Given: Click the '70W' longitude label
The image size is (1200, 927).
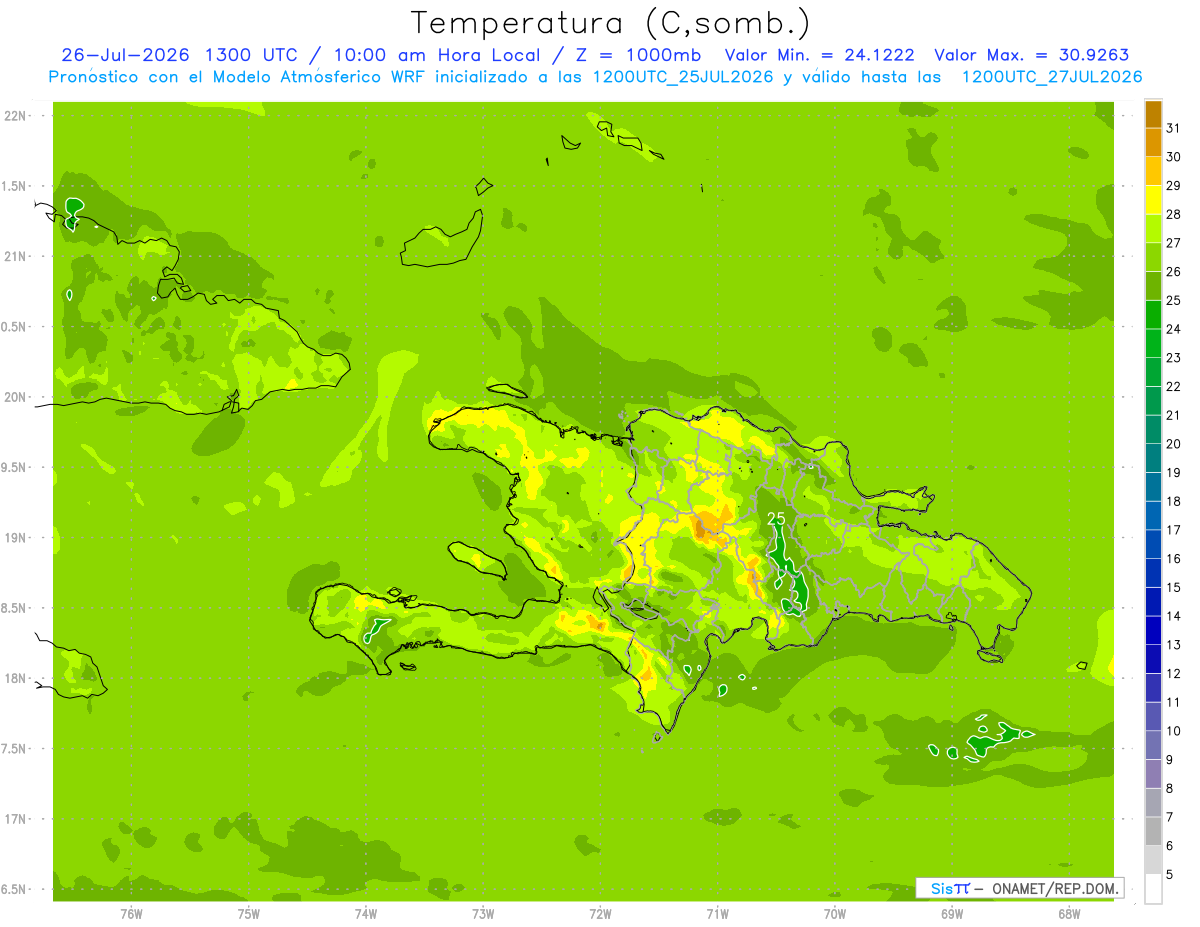Looking at the screenshot, I should coord(835,914).
